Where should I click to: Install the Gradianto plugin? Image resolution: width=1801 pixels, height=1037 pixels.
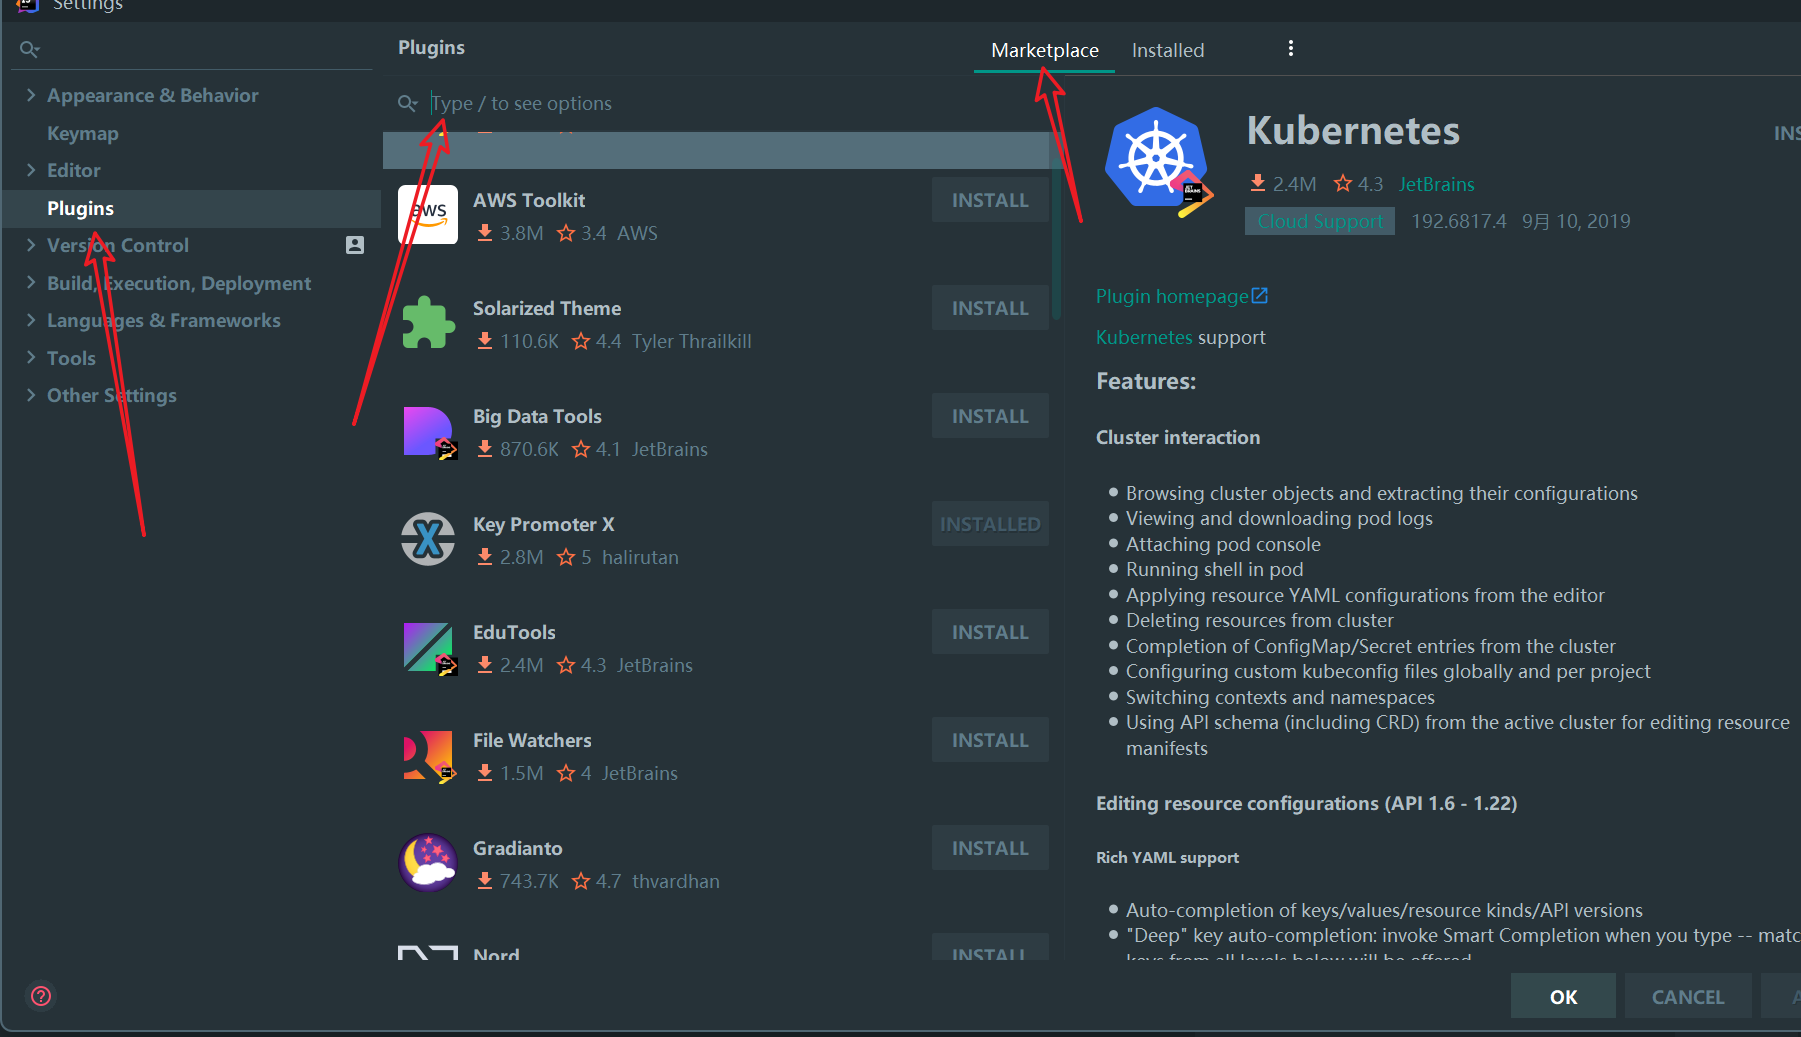[x=990, y=848]
